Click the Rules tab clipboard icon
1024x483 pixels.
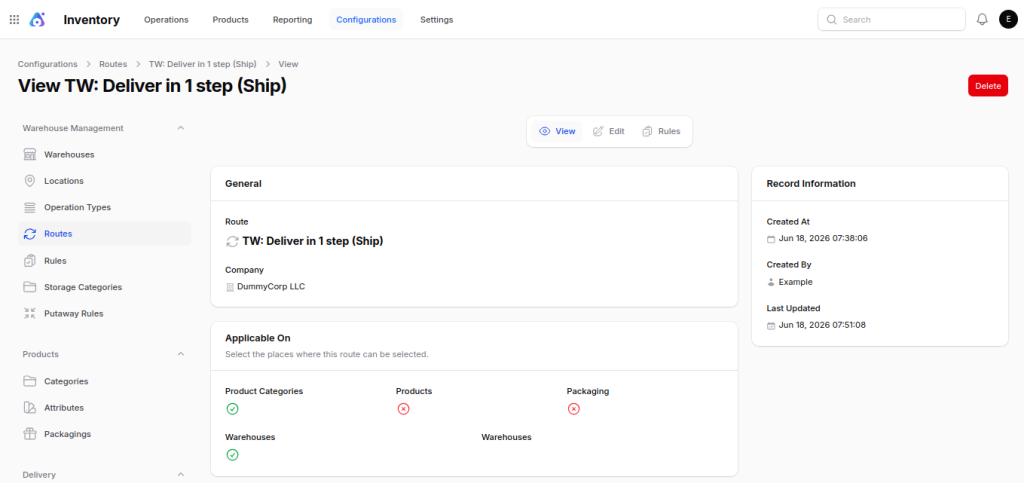647,131
